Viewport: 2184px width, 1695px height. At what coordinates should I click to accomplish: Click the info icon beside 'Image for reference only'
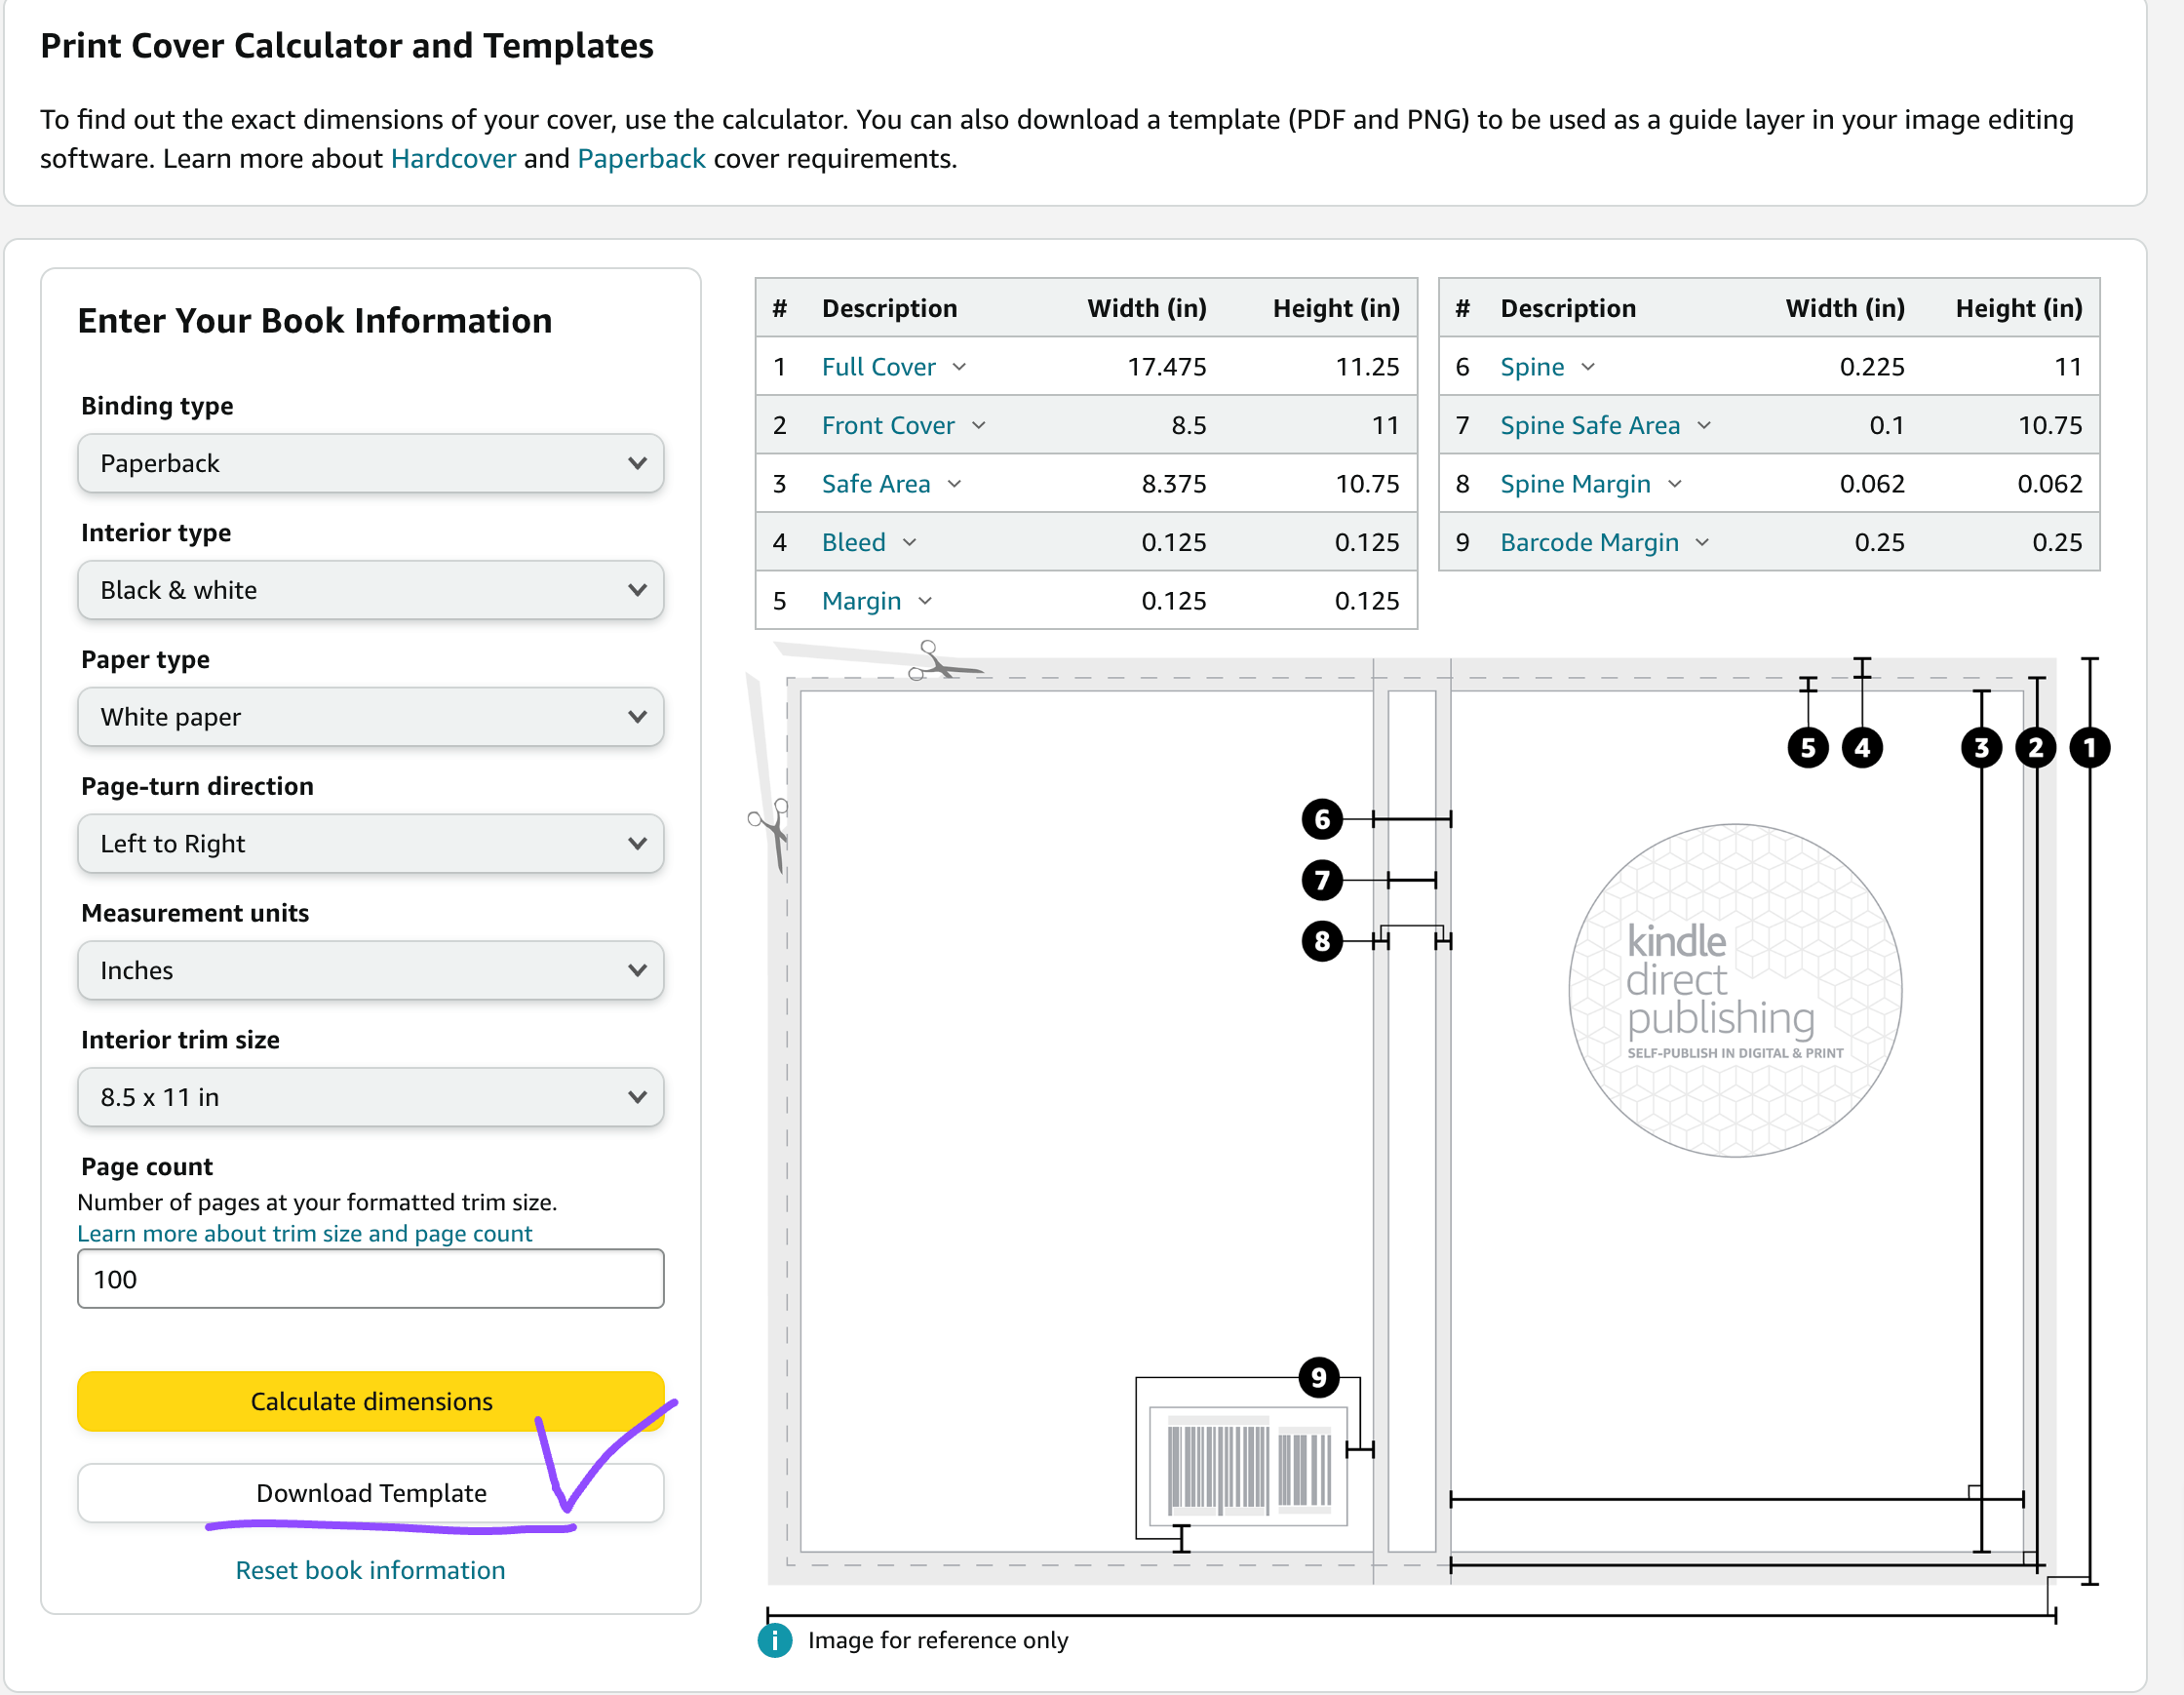[x=774, y=1640]
